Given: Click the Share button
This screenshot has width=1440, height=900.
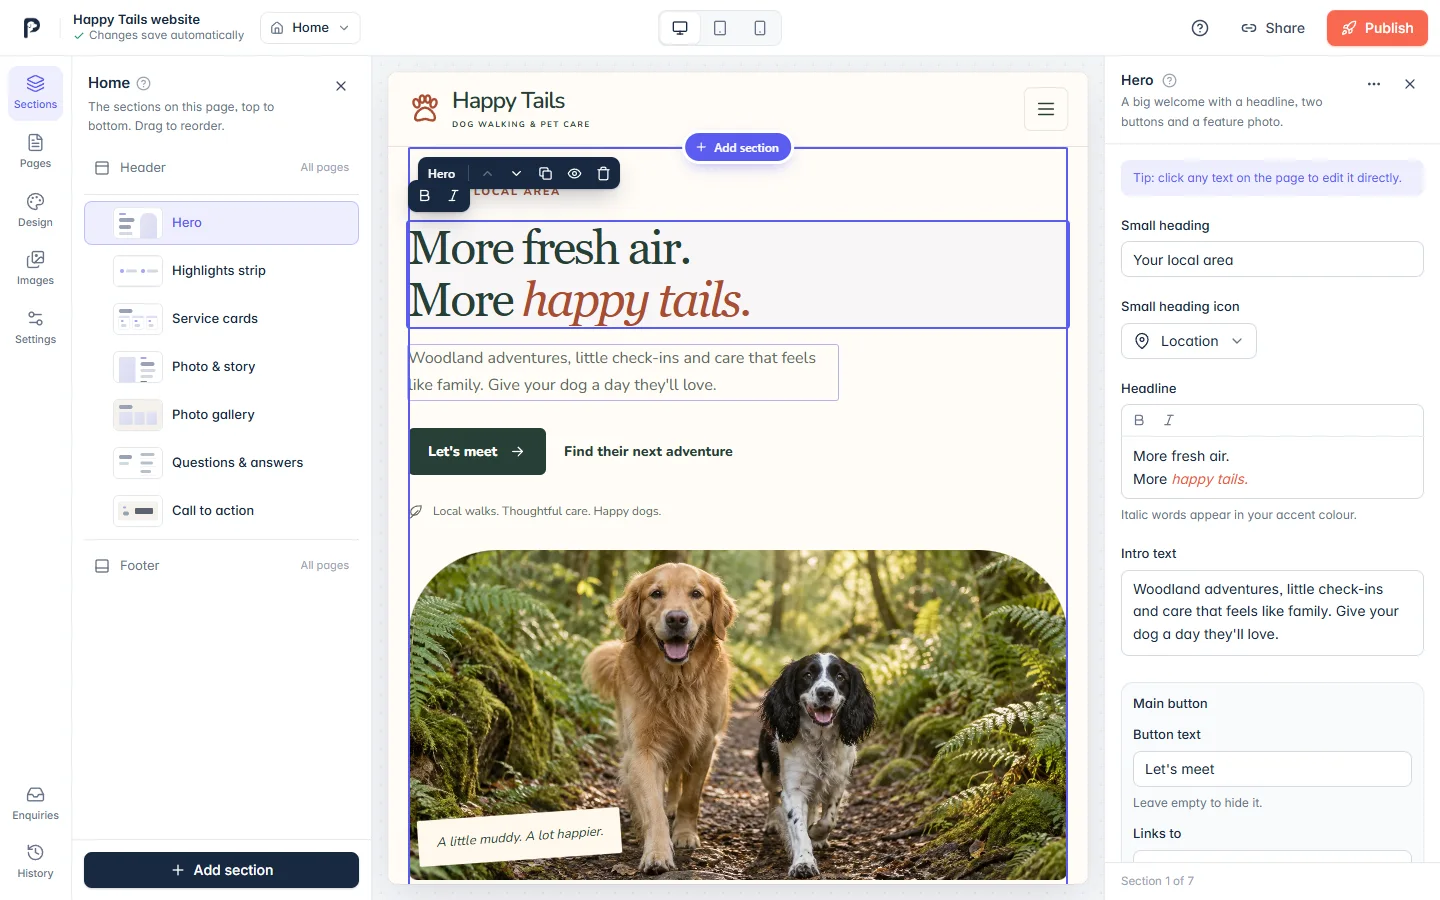Looking at the screenshot, I should [1273, 28].
